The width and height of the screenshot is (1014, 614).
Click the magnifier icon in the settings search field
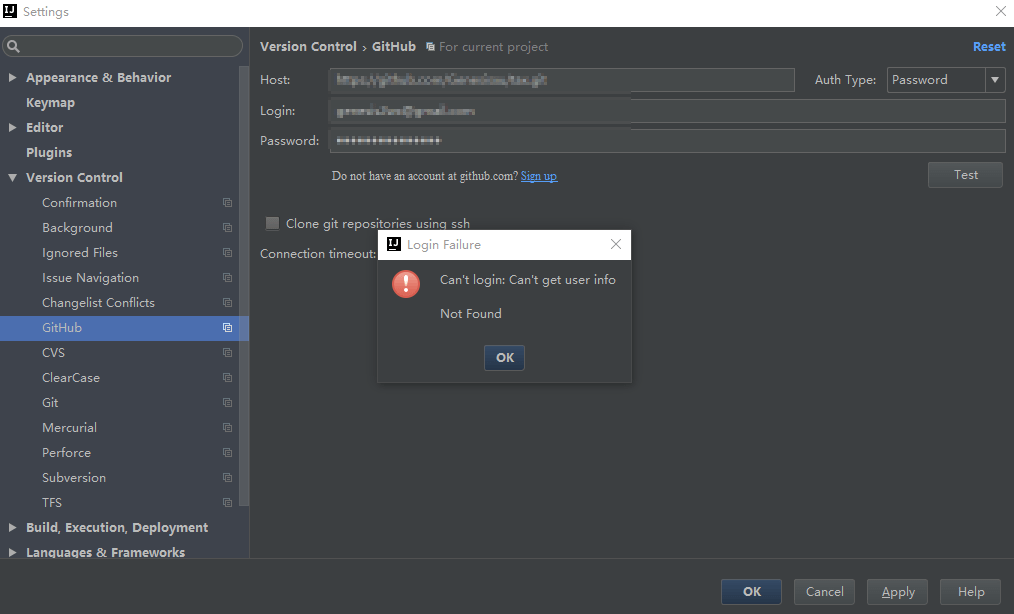tap(14, 46)
